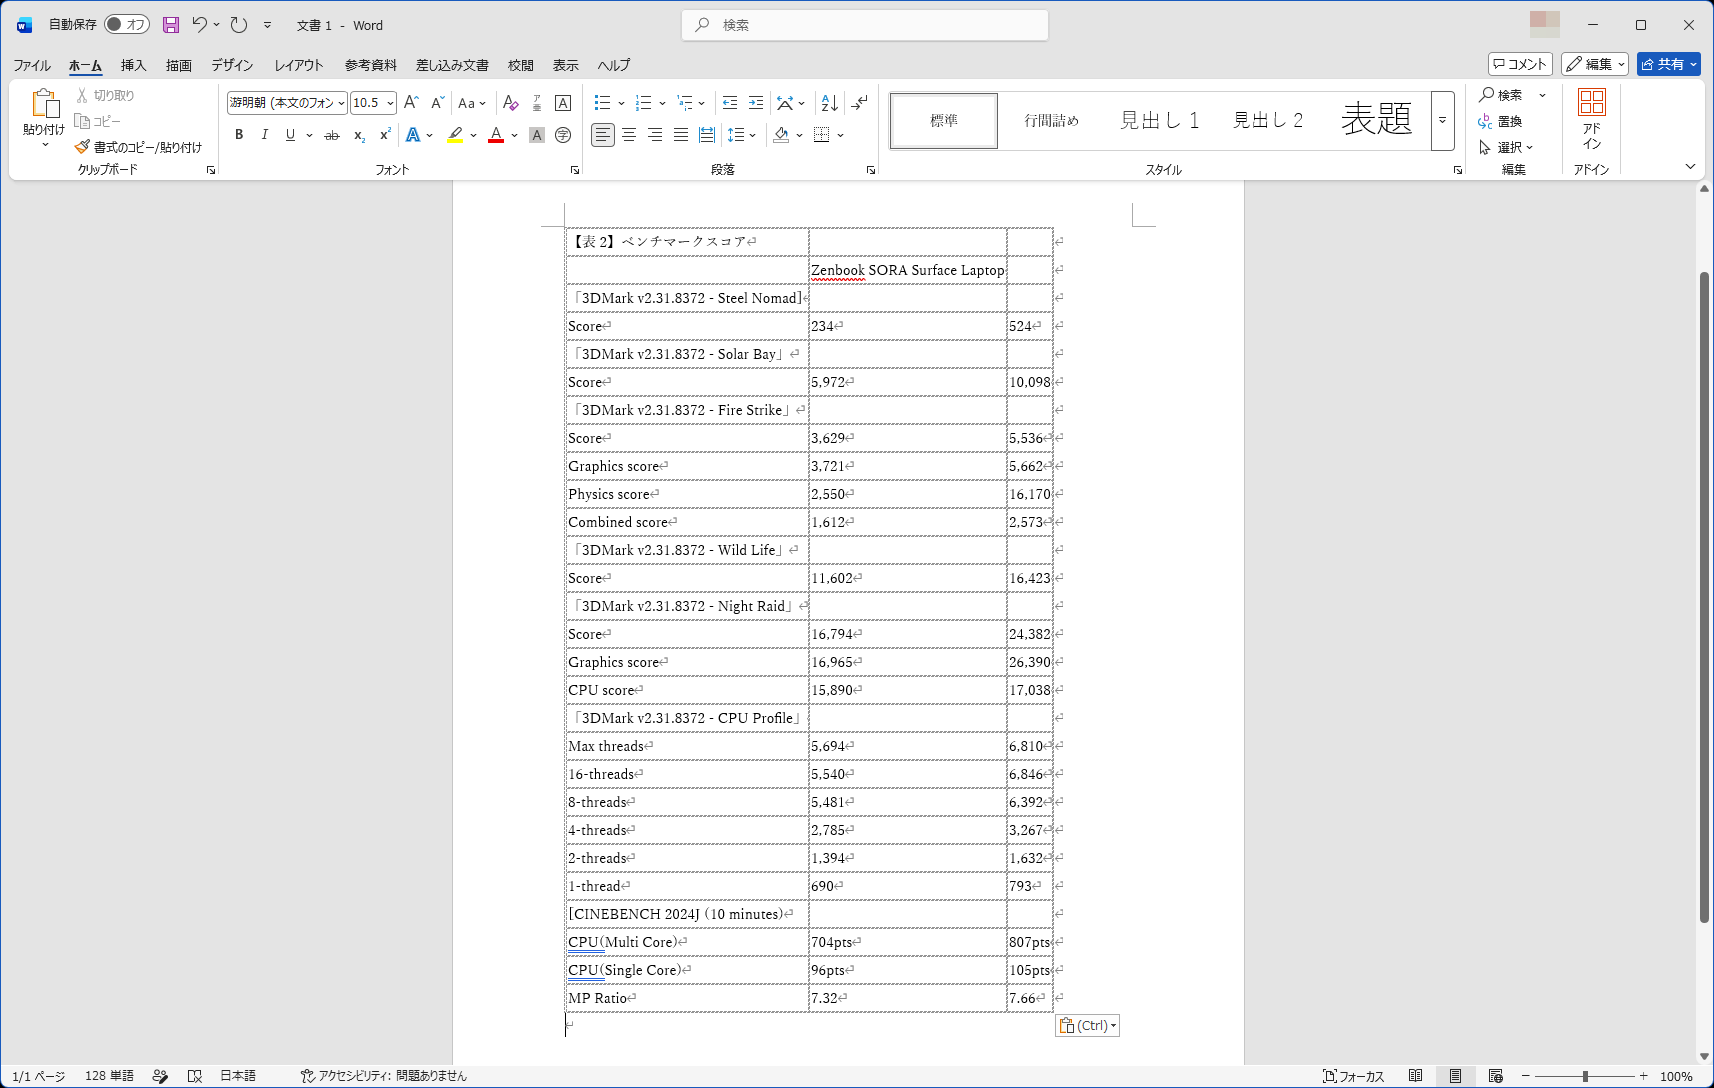
Task: Click the Clear Formatting eraser icon
Action: 511,102
